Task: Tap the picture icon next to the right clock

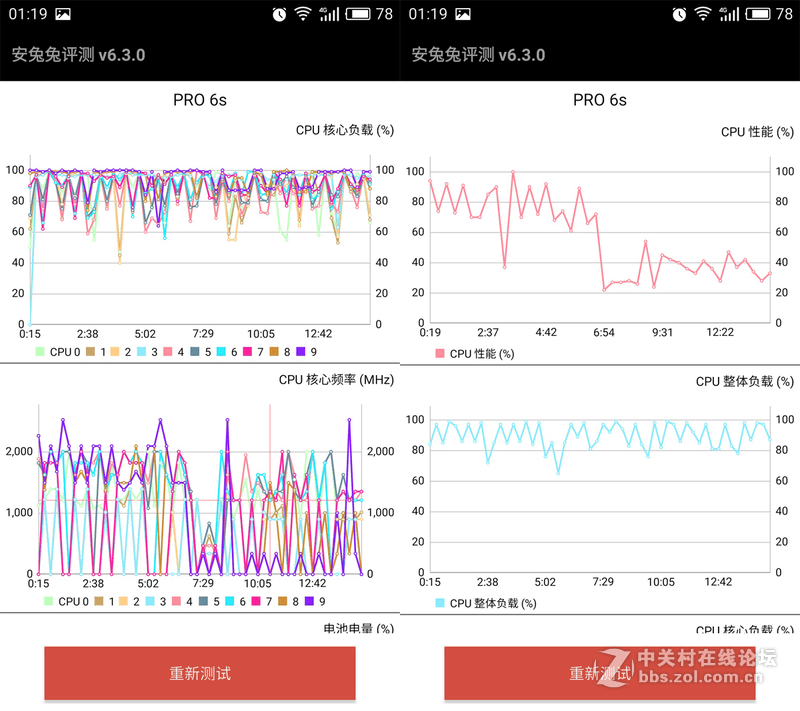Action: pyautogui.click(x=462, y=14)
